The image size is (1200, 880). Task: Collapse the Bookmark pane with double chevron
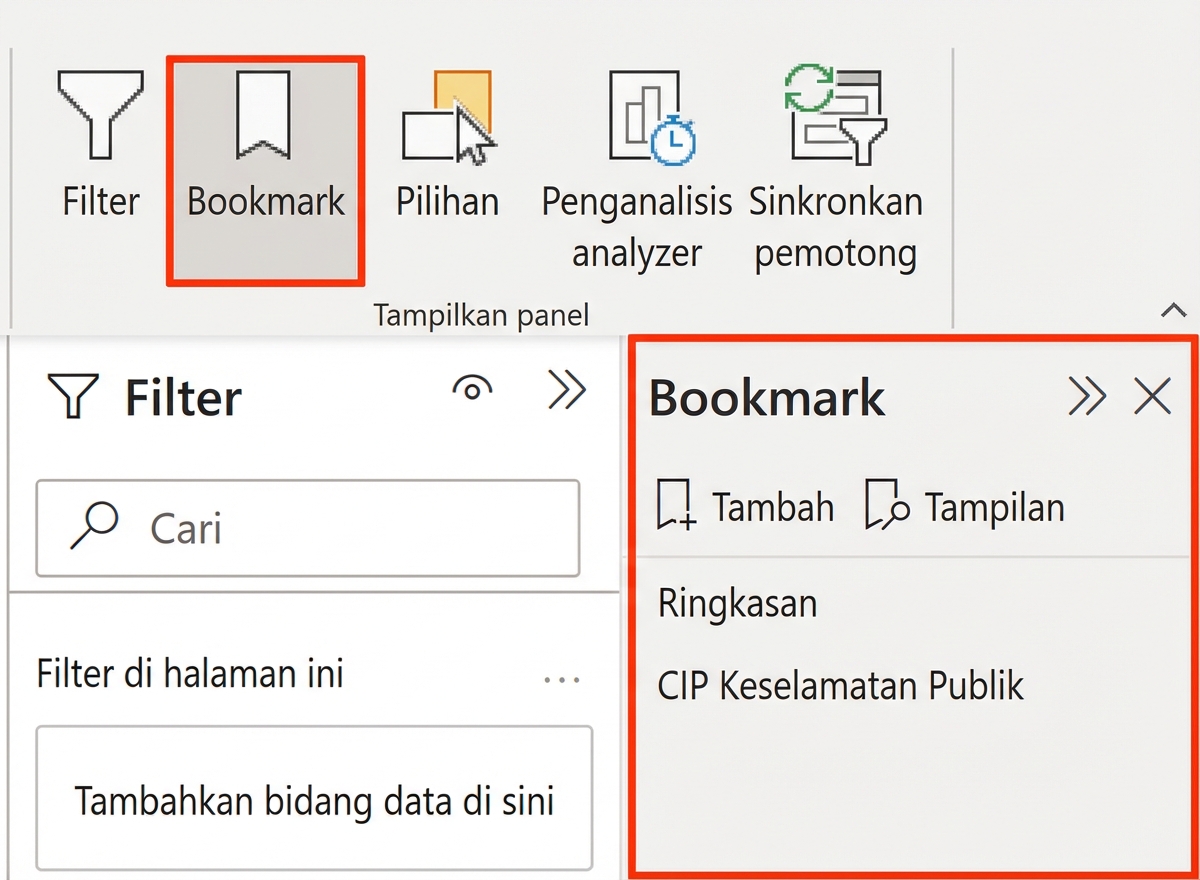pyautogui.click(x=1087, y=396)
